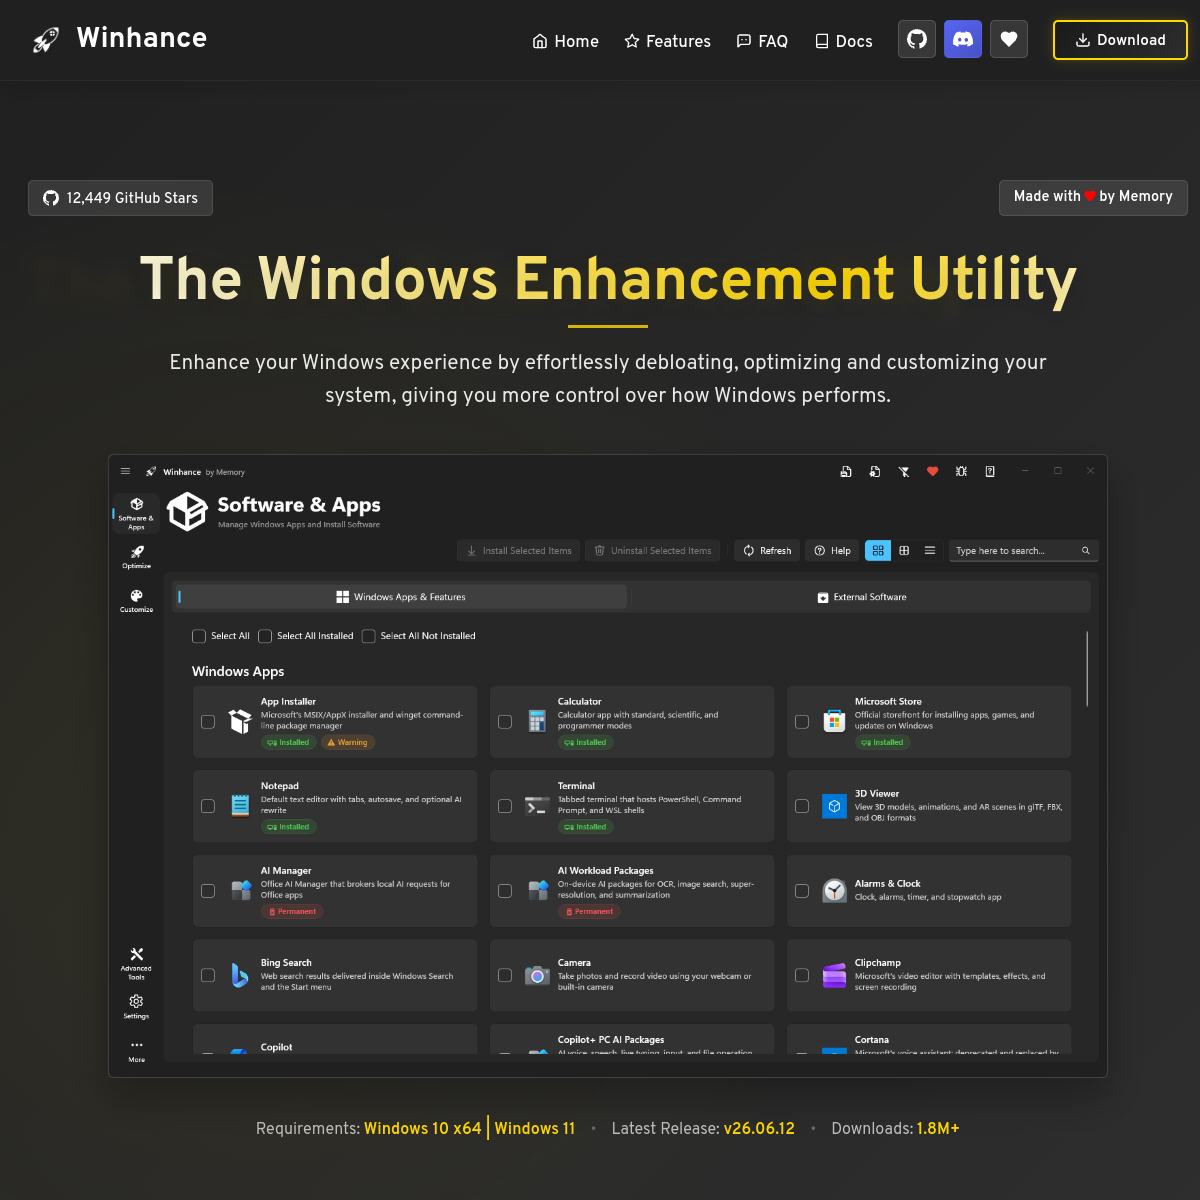Click the Permanent badge on AI Workload Packages
1200x1200 pixels.
pyautogui.click(x=589, y=911)
